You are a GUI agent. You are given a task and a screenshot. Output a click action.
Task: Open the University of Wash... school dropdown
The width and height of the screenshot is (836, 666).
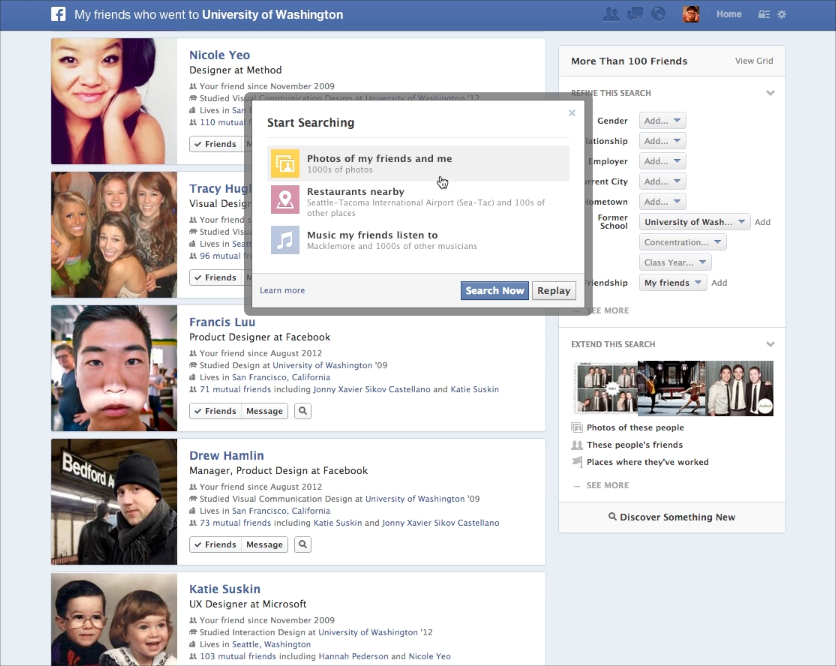tap(694, 222)
